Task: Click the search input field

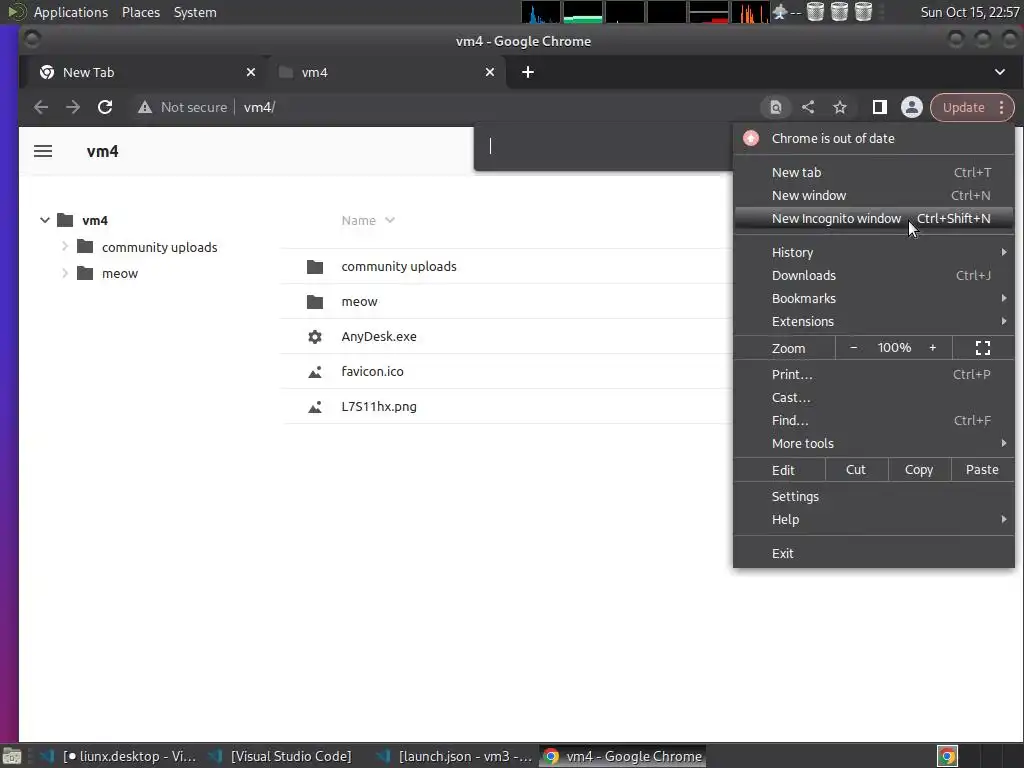Action: click(604, 146)
